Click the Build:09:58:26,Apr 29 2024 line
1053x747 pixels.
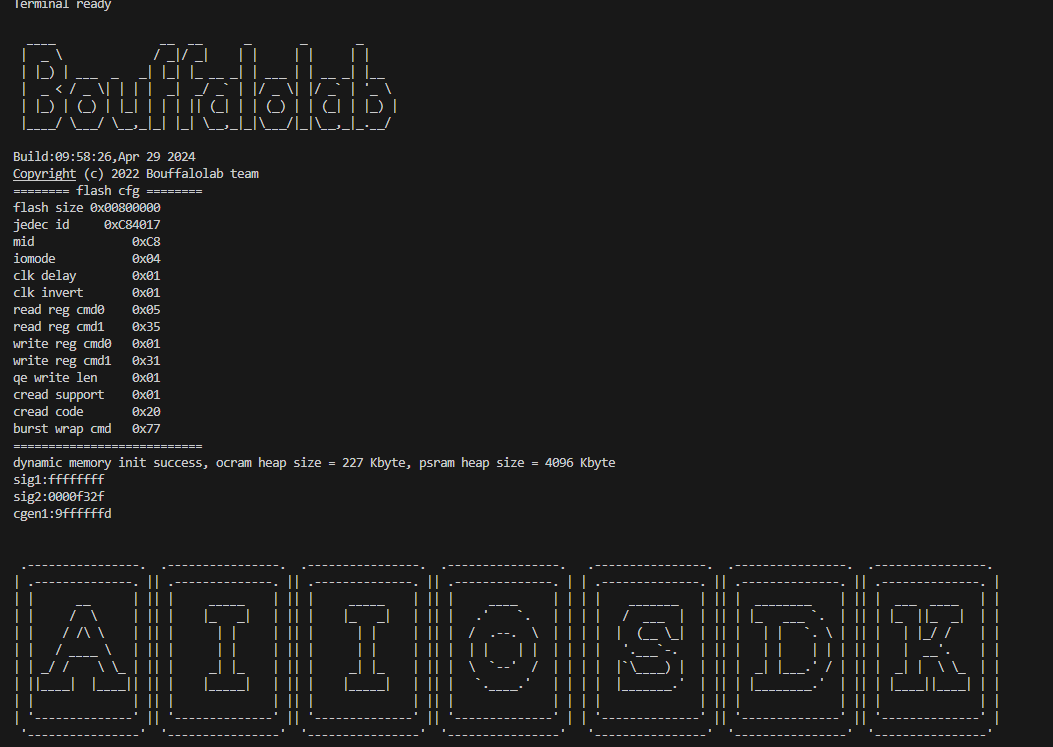[x=104, y=157]
